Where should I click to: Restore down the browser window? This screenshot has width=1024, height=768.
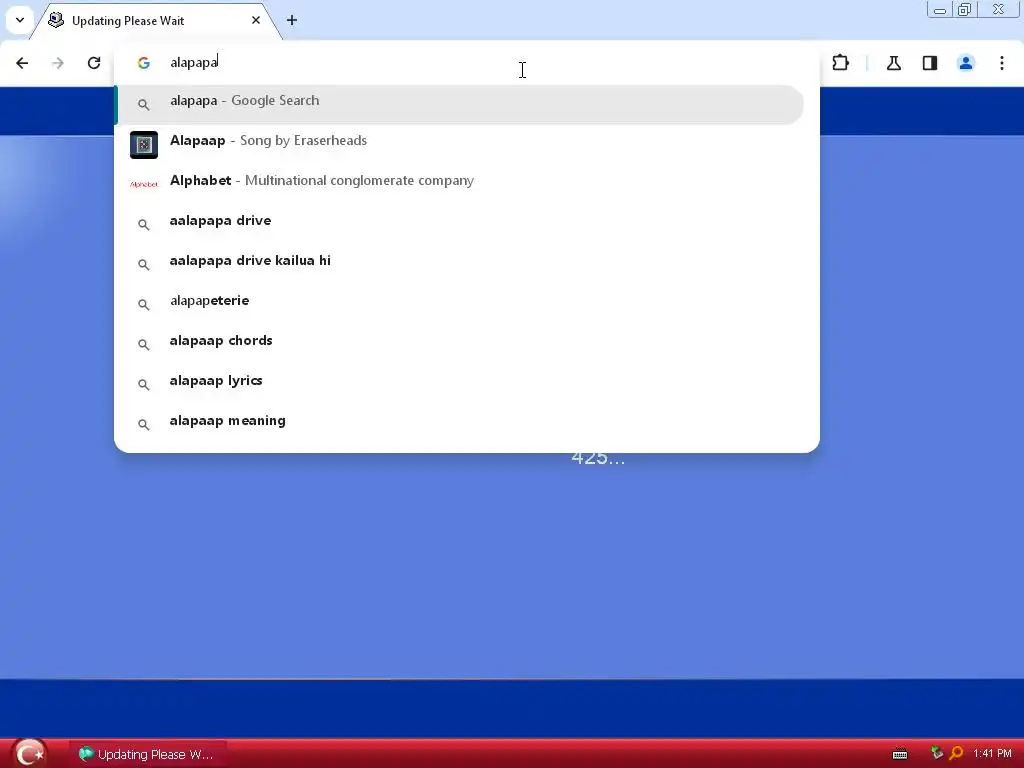(965, 10)
